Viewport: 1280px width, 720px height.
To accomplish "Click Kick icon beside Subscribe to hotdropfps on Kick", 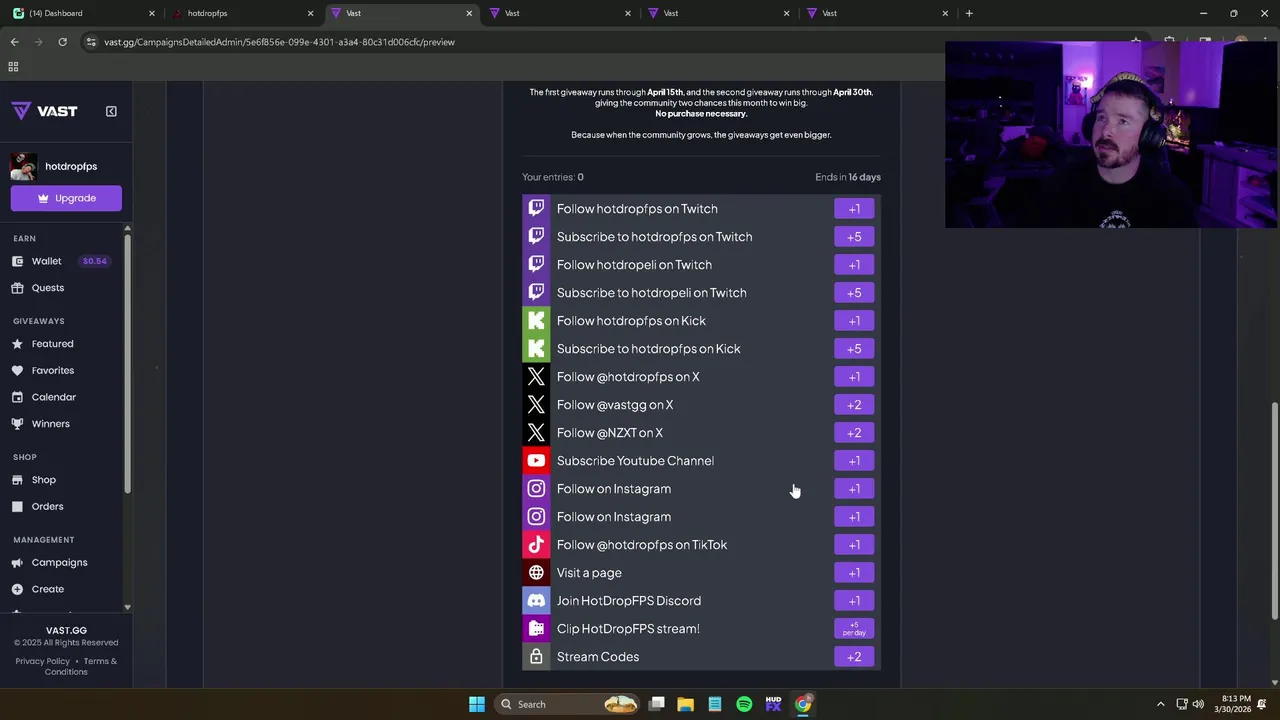I will (536, 349).
